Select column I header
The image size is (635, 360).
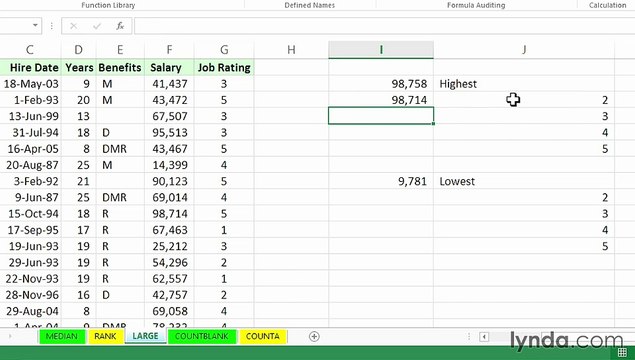tap(381, 50)
